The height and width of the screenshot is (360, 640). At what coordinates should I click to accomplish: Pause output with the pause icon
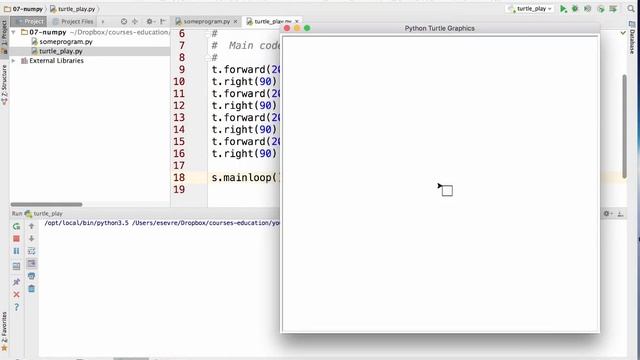coord(16,251)
